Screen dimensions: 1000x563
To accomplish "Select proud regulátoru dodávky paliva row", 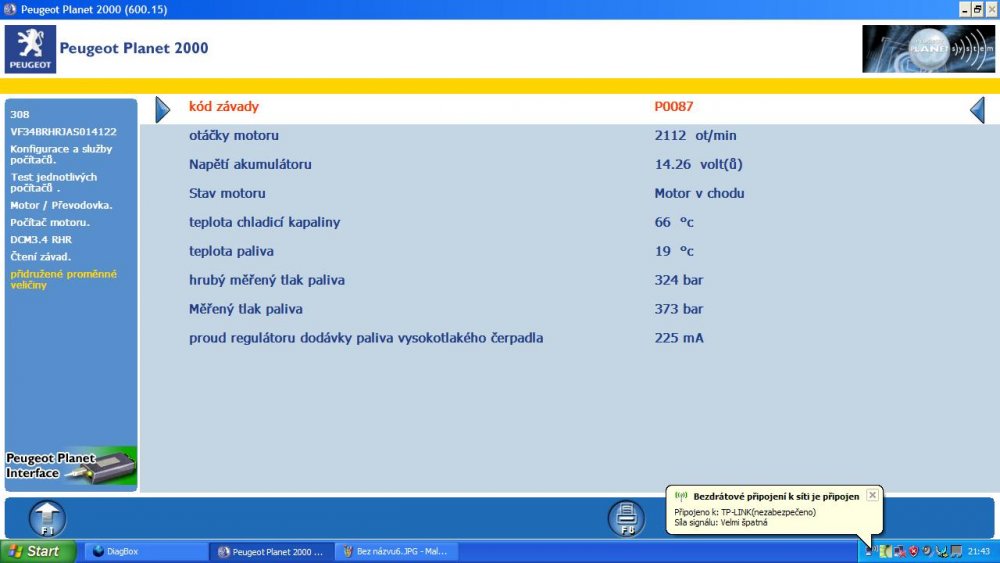I will coord(570,338).
